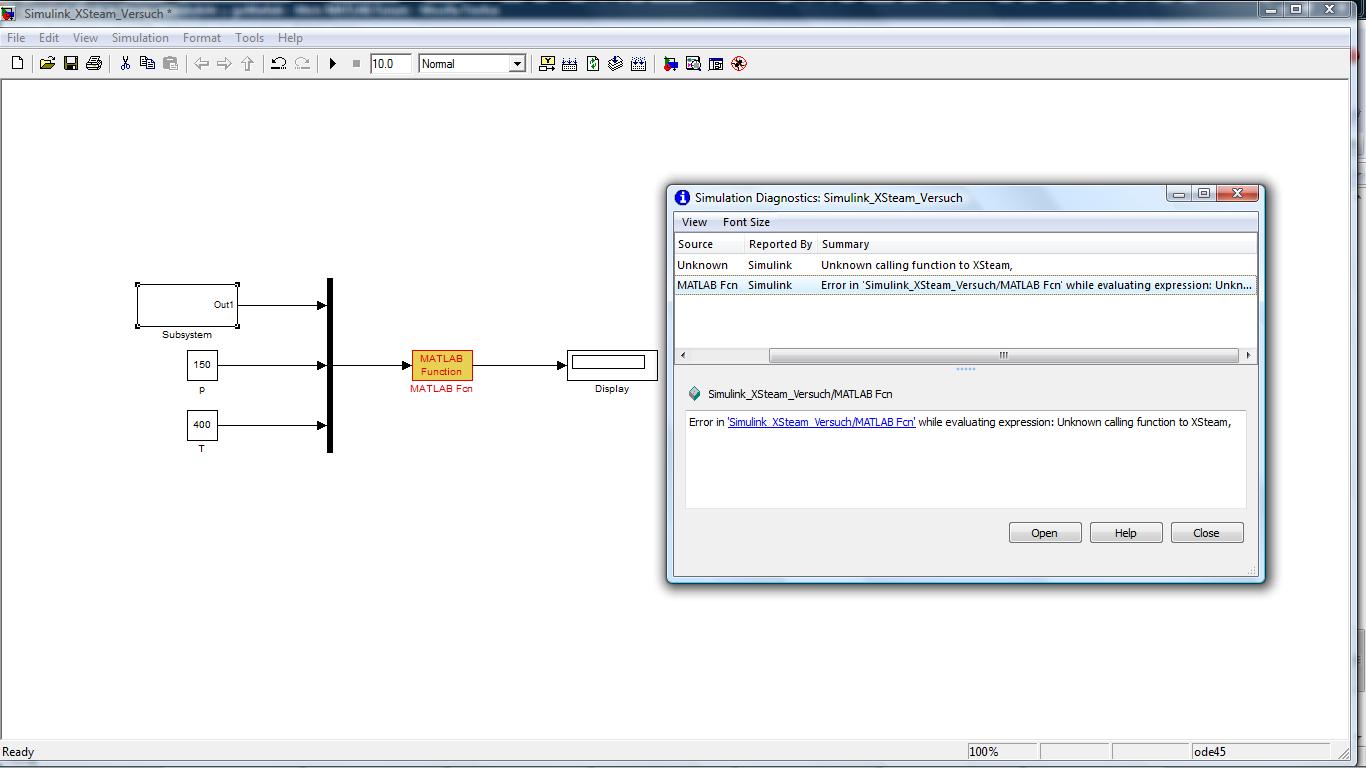This screenshot has width=1366, height=768.
Task: Click the Open button in diagnostics dialog
Action: 1044,533
